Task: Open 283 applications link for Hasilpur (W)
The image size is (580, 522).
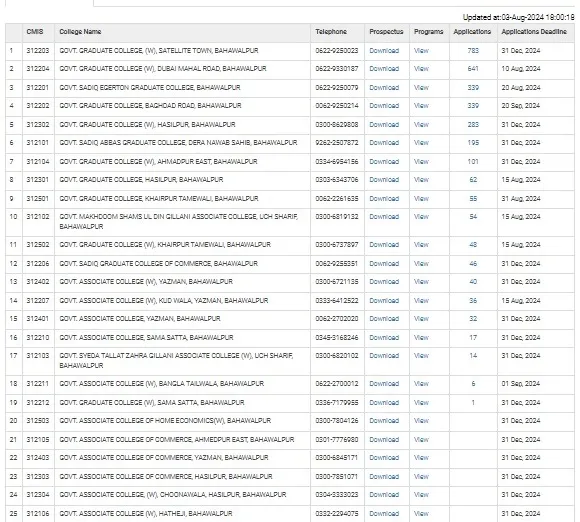Action: [473, 125]
